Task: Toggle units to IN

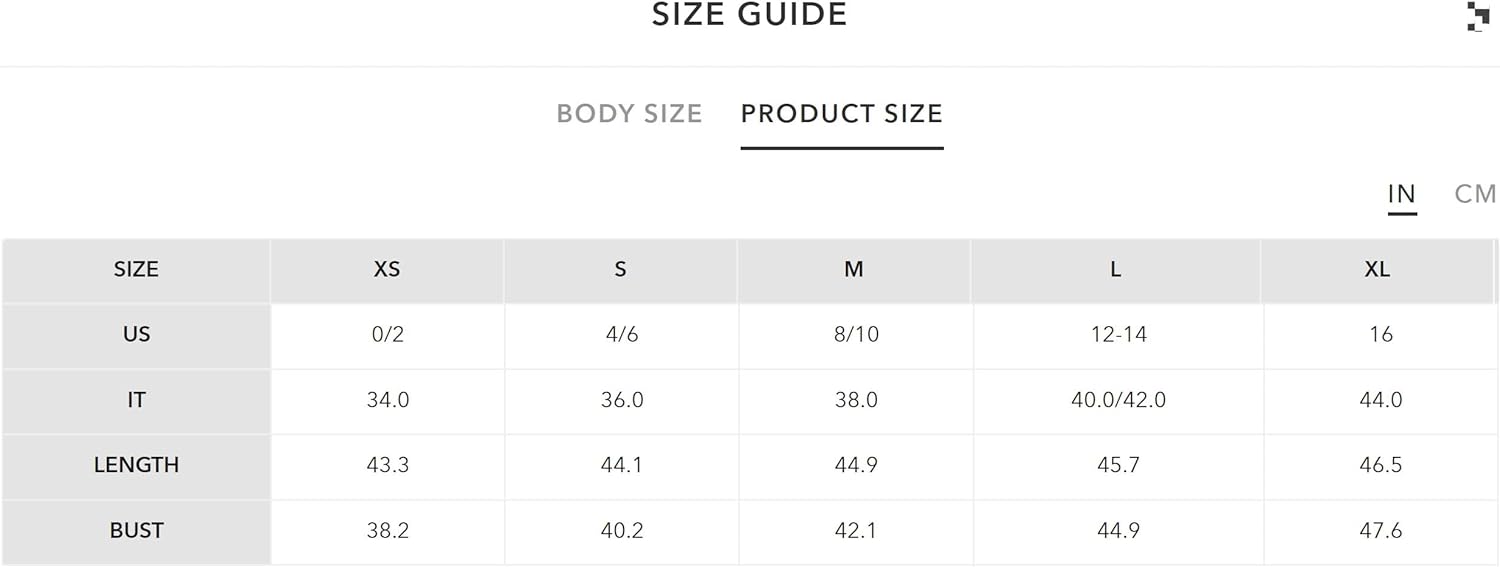Action: (x=1402, y=194)
